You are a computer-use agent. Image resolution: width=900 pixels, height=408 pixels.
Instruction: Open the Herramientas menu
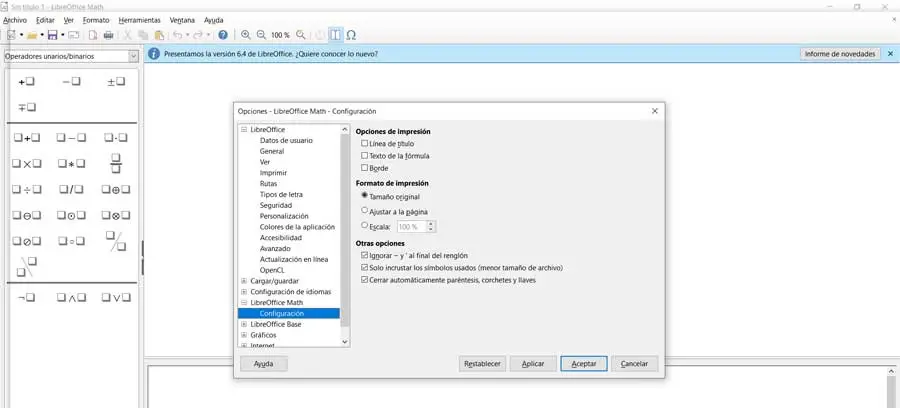[x=139, y=20]
